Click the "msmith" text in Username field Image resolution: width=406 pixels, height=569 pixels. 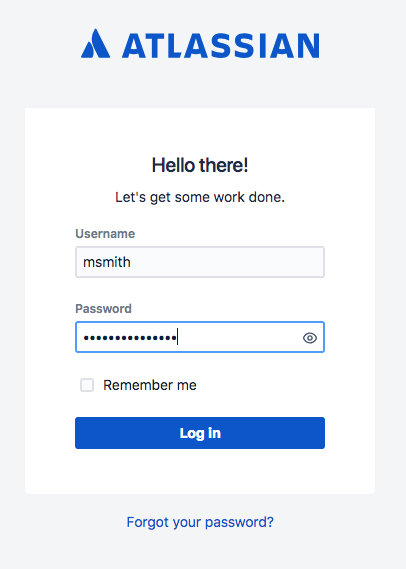coord(107,262)
